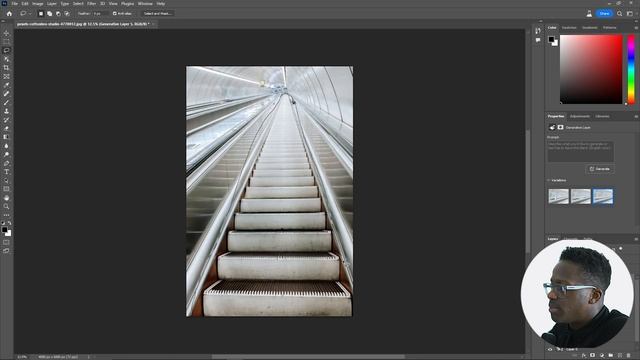Toggle the Anti-alias checkbox
Screen dimensions: 640x360
point(115,13)
